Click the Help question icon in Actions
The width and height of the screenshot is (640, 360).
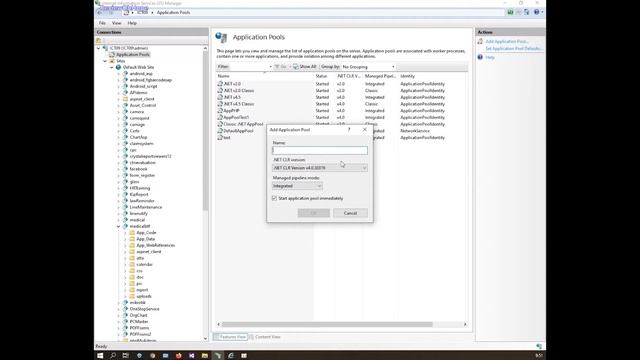480,57
